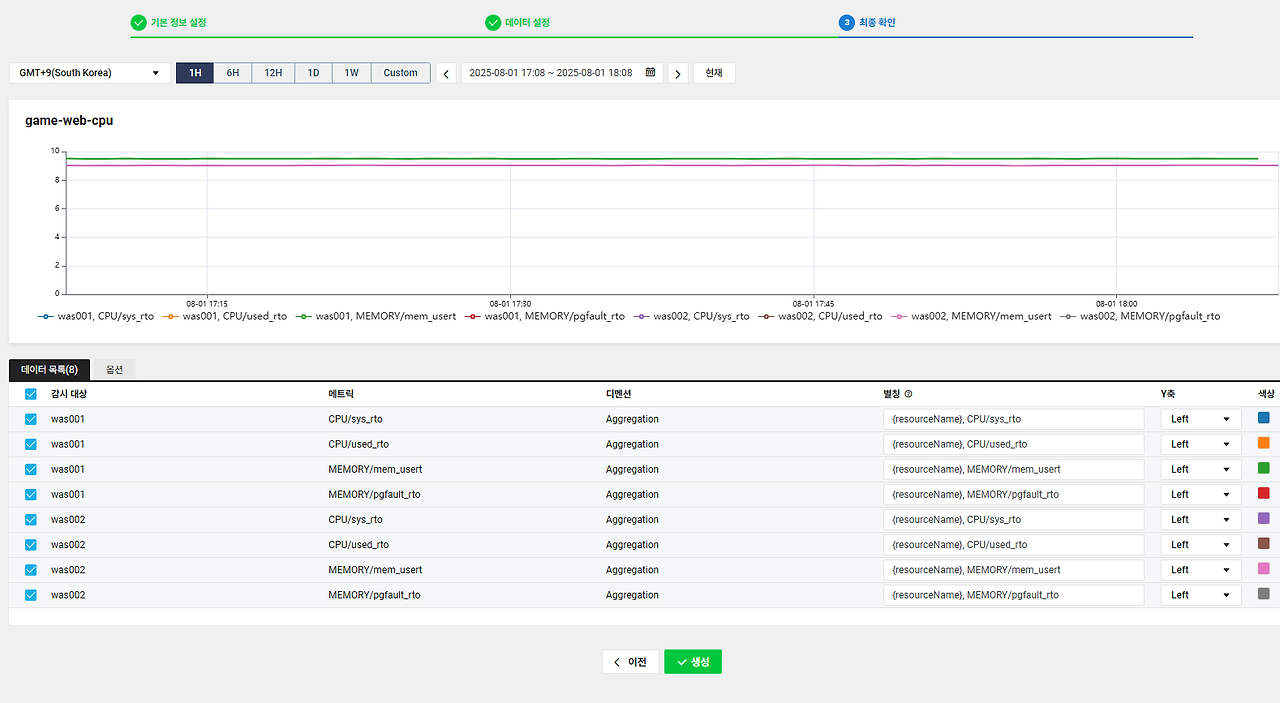The image size is (1280, 703).
Task: Click the 이전 button
Action: [630, 662]
